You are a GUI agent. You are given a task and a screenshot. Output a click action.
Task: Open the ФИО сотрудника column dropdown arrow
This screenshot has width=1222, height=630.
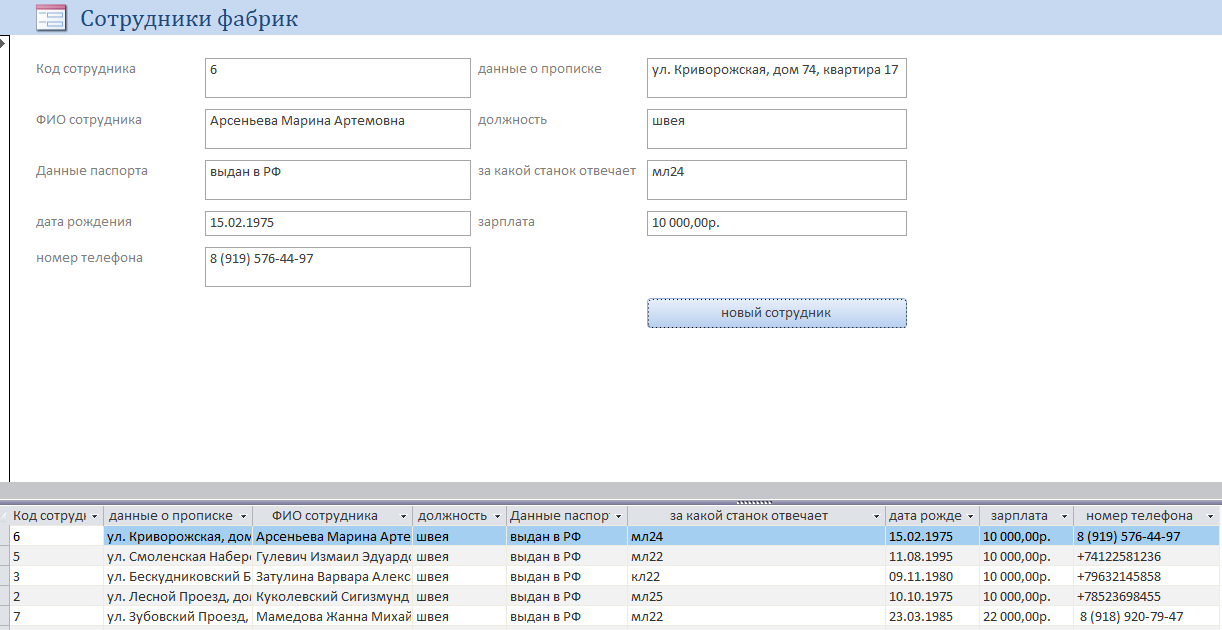(404, 516)
